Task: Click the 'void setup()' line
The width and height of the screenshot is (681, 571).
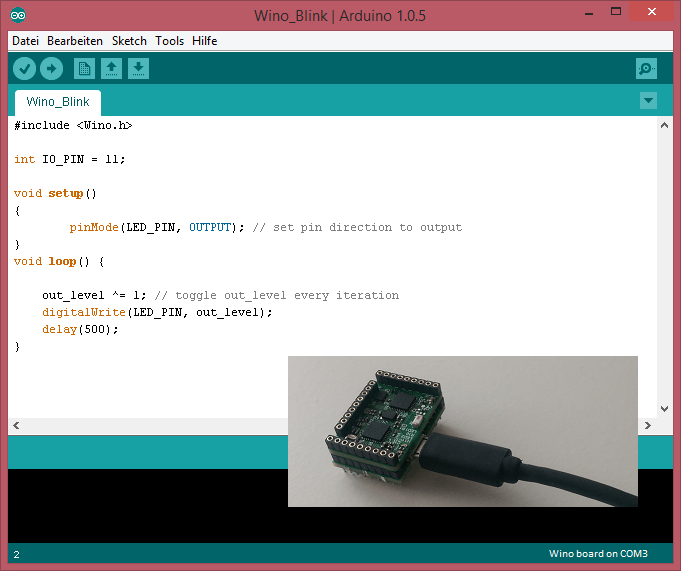Action: click(55, 193)
